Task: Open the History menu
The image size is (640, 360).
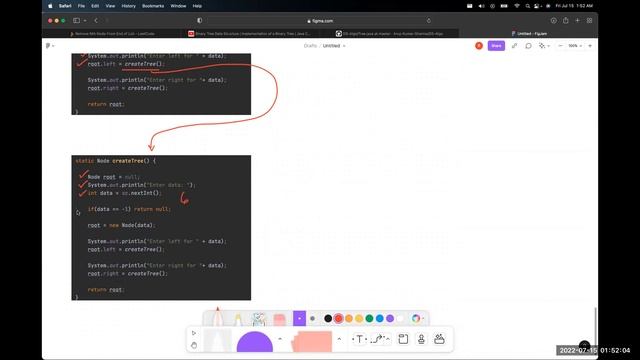Action: (129, 6)
